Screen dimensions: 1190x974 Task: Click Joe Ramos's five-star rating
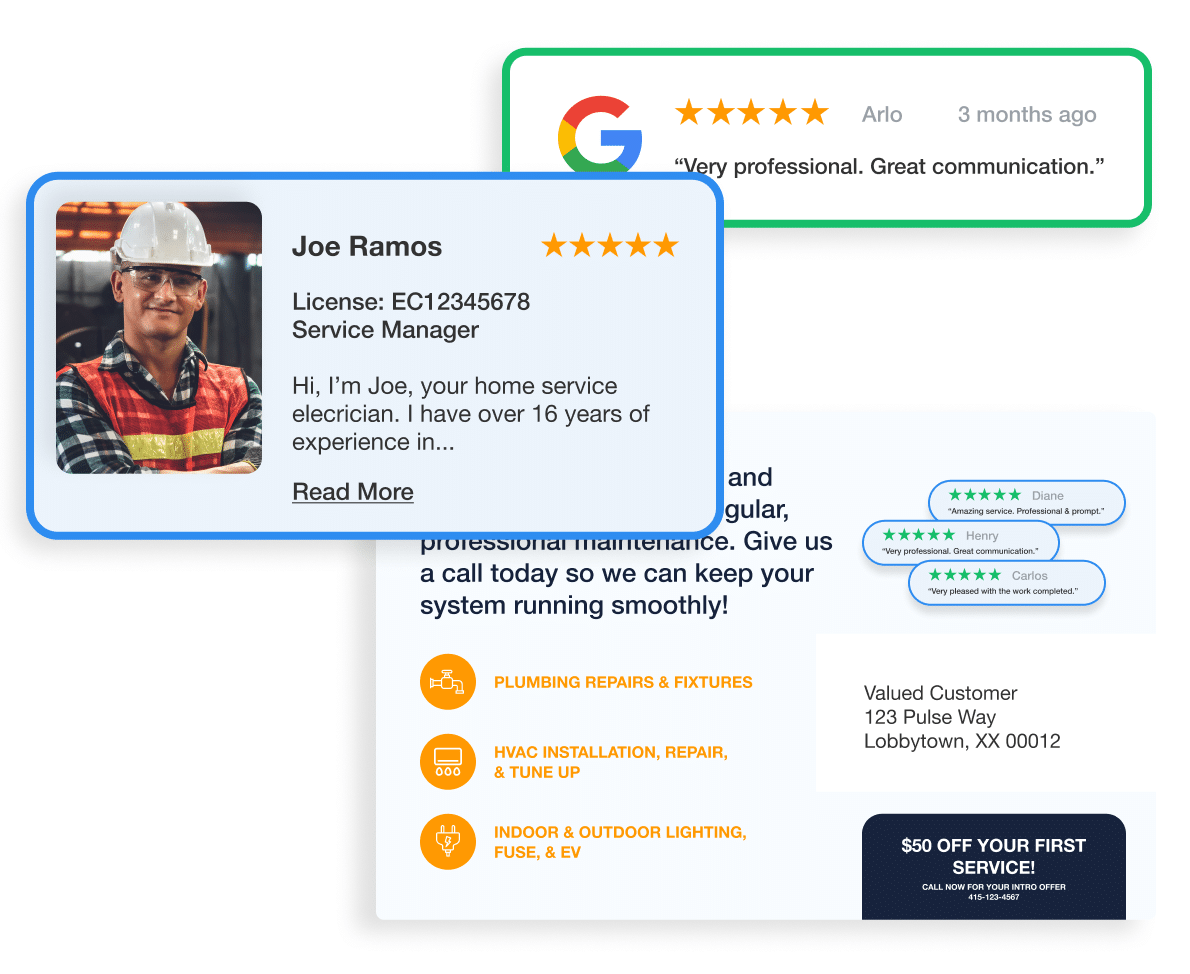609,245
